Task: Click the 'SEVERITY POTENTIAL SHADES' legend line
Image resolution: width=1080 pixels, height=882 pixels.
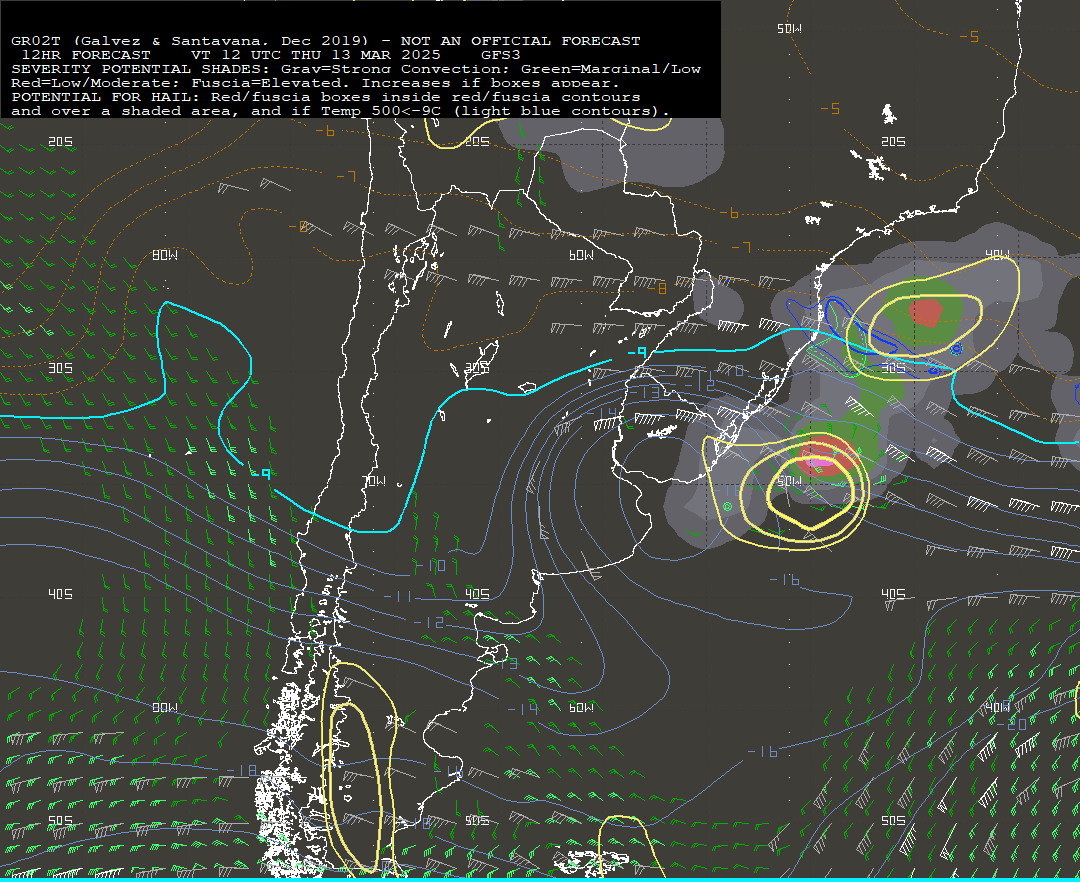Action: point(356,69)
